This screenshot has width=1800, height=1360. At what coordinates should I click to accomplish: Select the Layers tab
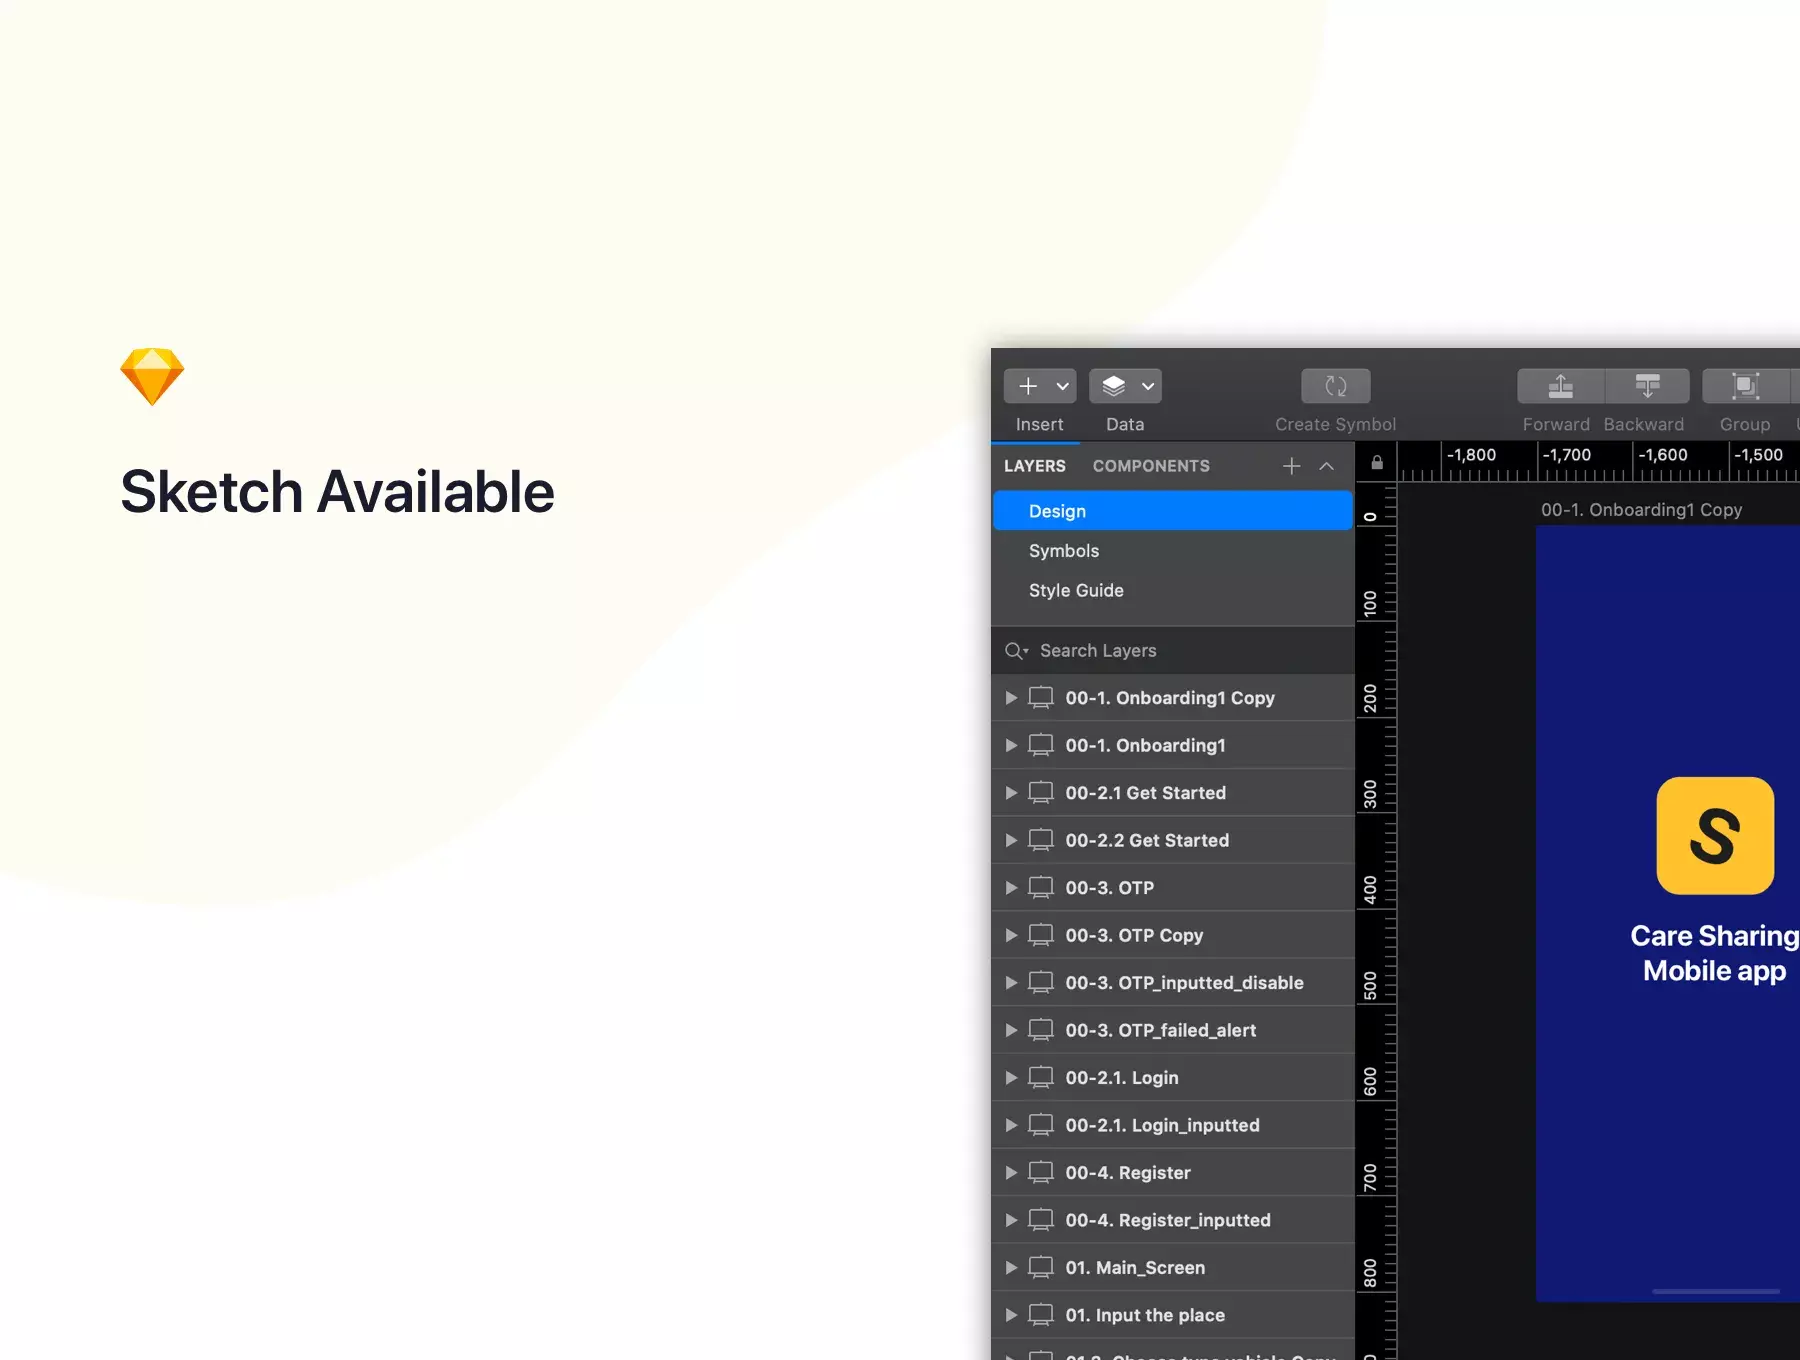point(1035,466)
